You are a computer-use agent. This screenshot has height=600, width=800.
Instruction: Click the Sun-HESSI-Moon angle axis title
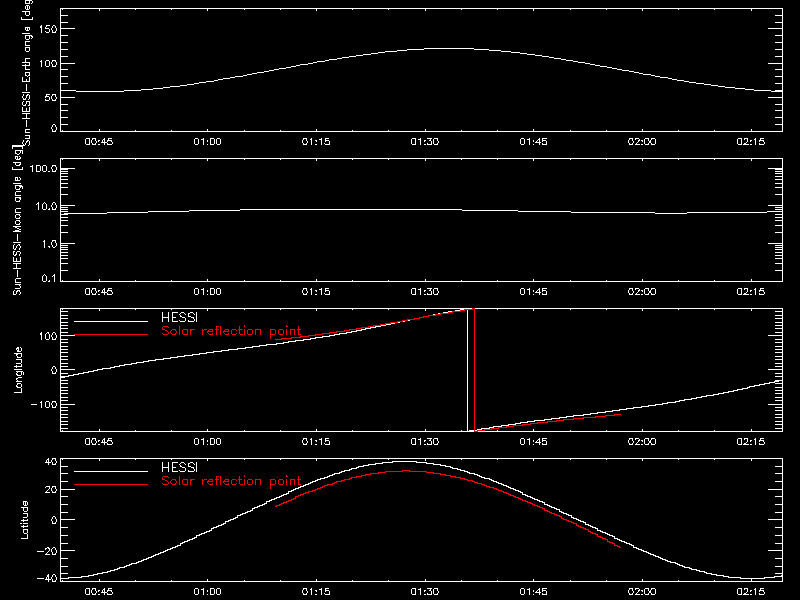click(x=17, y=220)
